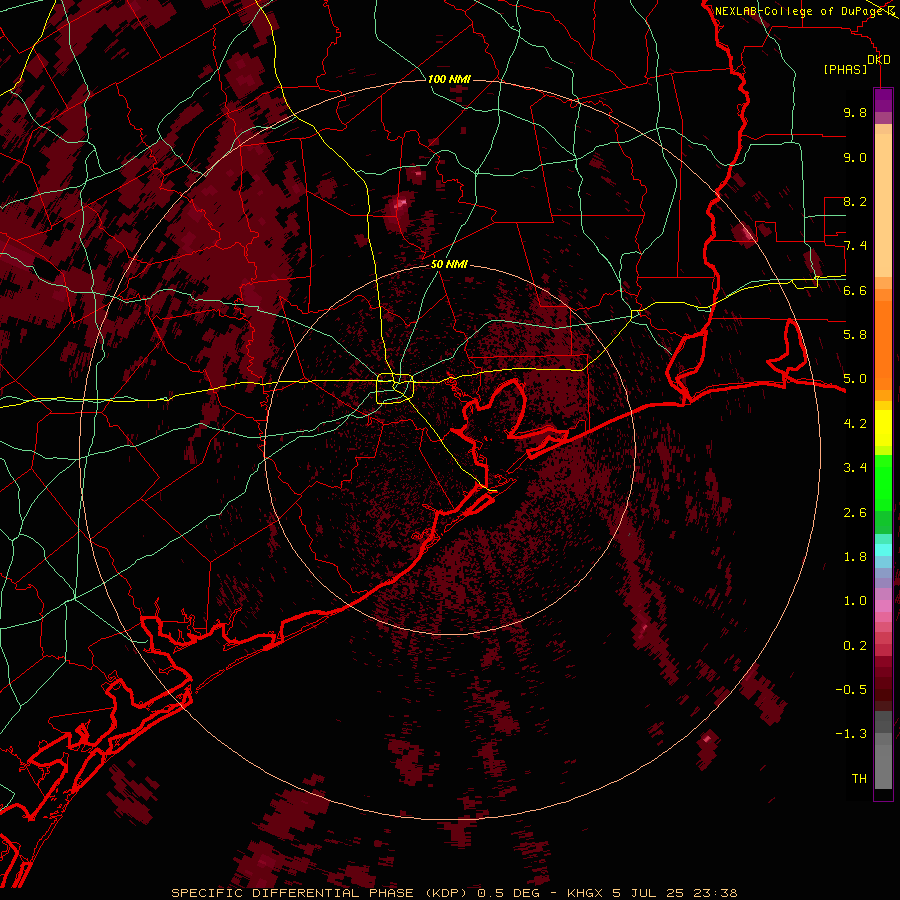Screen dimensions: 900x900
Task: Pick the cyan segment of the color bar
Action: click(883, 550)
